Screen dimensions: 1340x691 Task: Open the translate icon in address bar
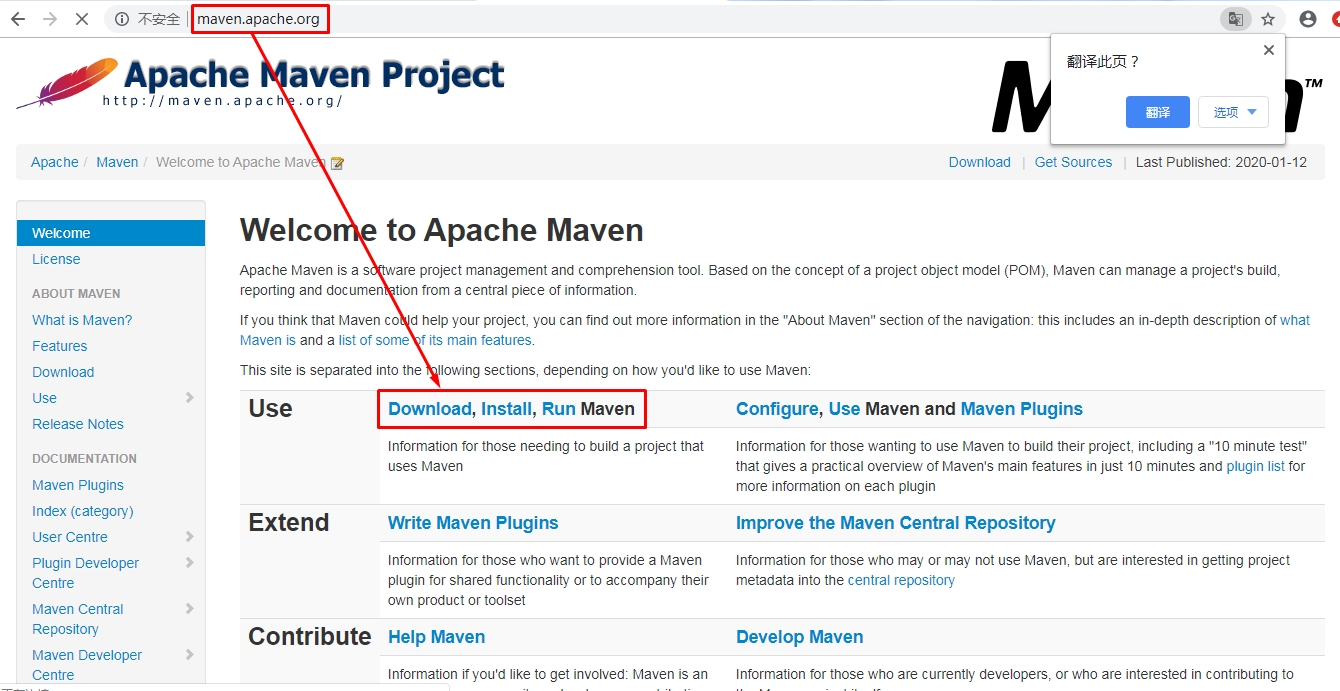click(x=1236, y=19)
